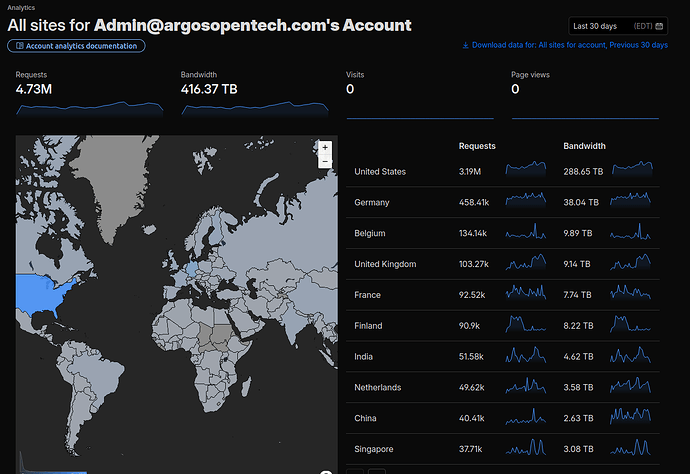
Task: Click Greenland on the world map
Action: coord(115,183)
